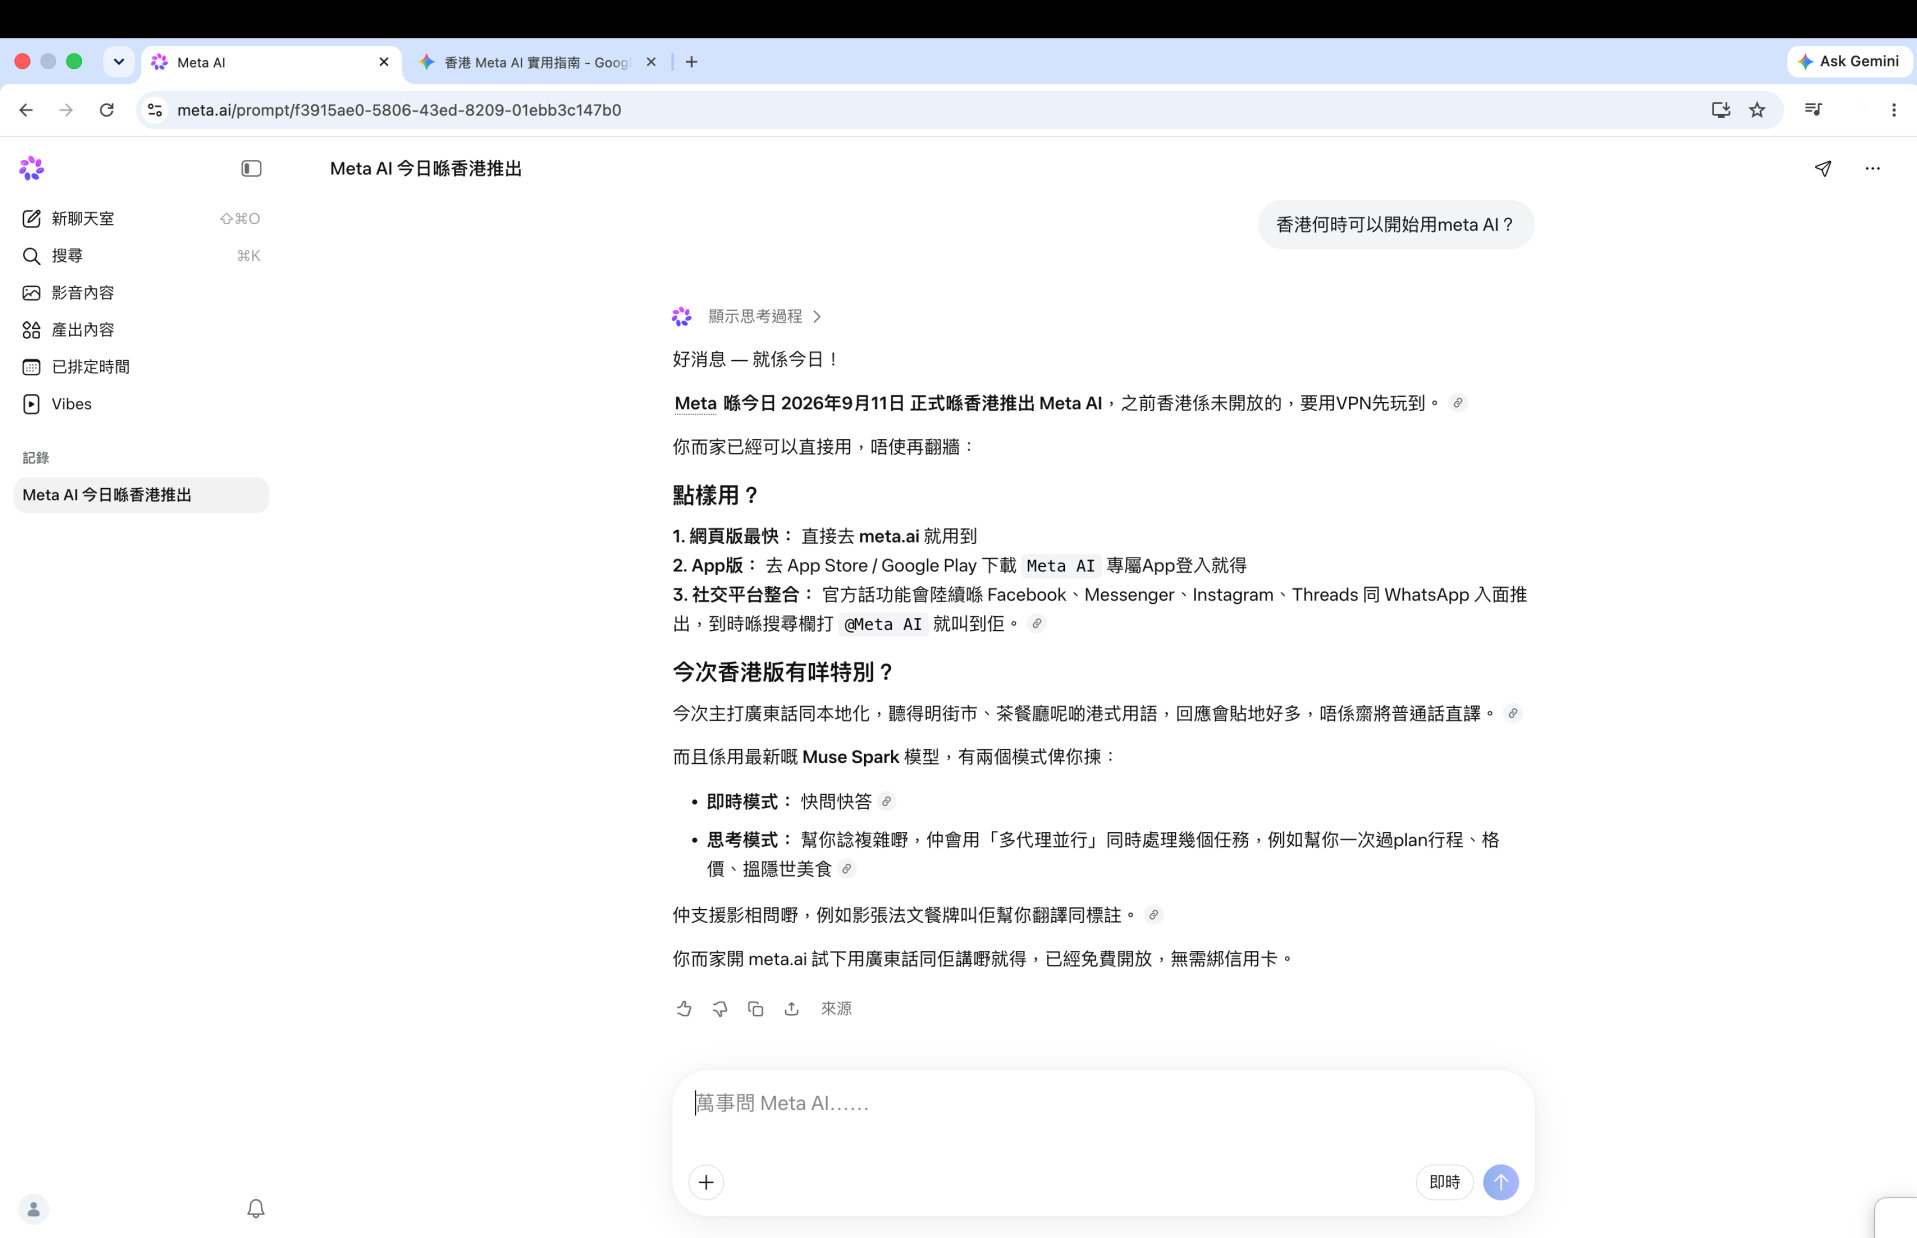Copy the response with the copy icon
1917x1238 pixels.
click(x=756, y=1009)
